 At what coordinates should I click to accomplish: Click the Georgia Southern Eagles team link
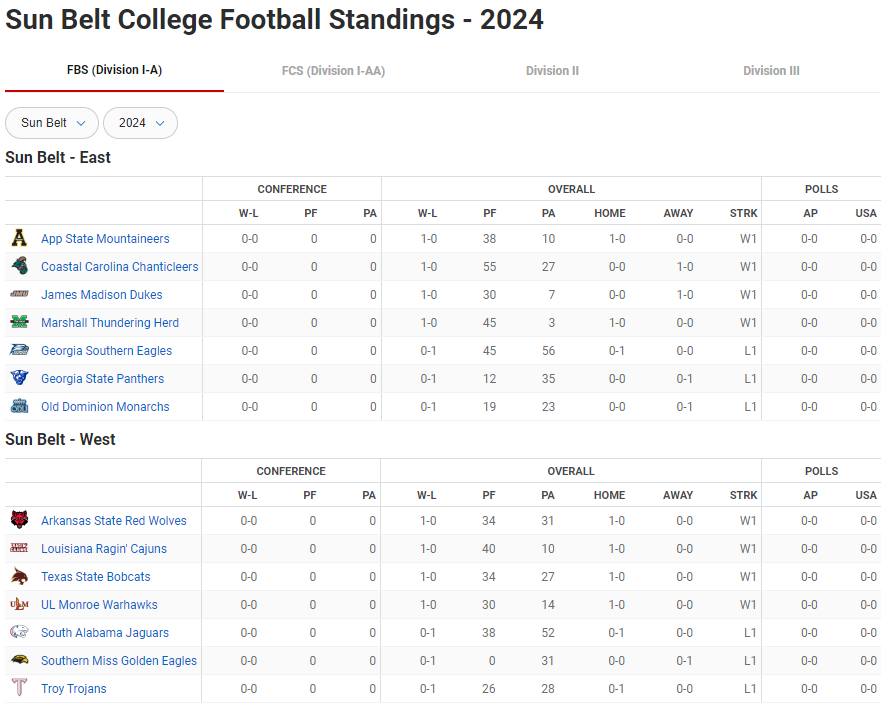[x=106, y=351]
